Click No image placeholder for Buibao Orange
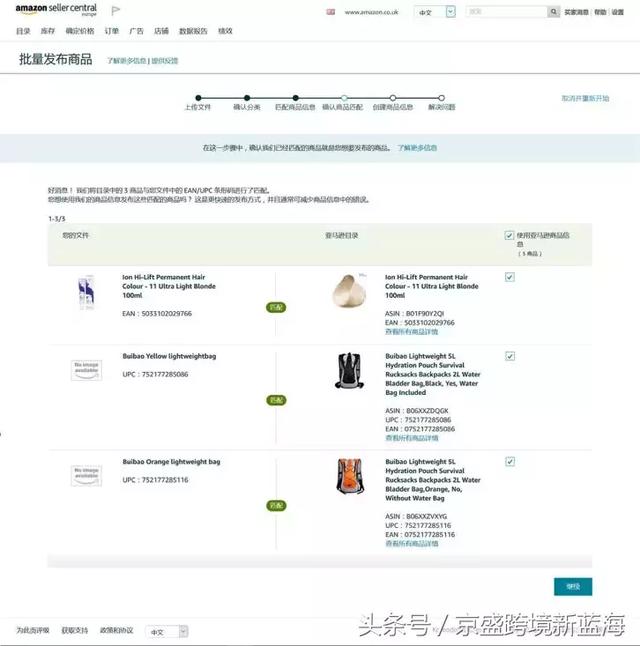Screen dimensions: 640x646 (87, 475)
